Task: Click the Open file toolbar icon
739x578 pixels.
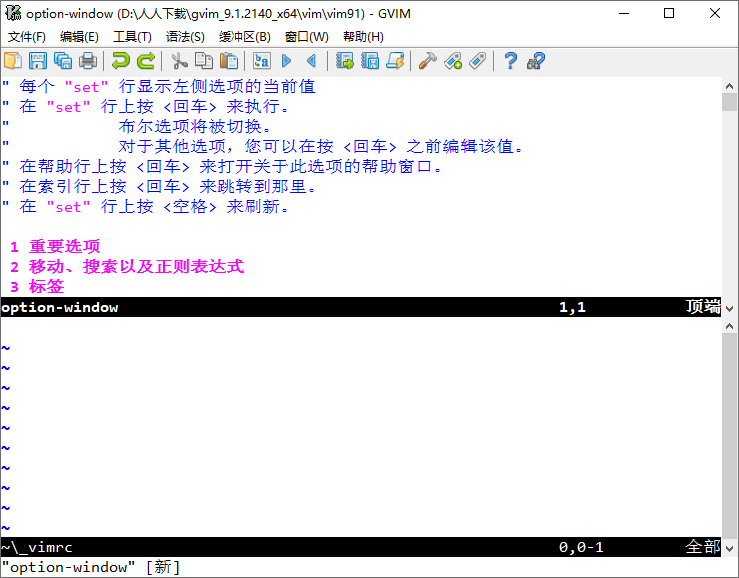Action: click(13, 61)
